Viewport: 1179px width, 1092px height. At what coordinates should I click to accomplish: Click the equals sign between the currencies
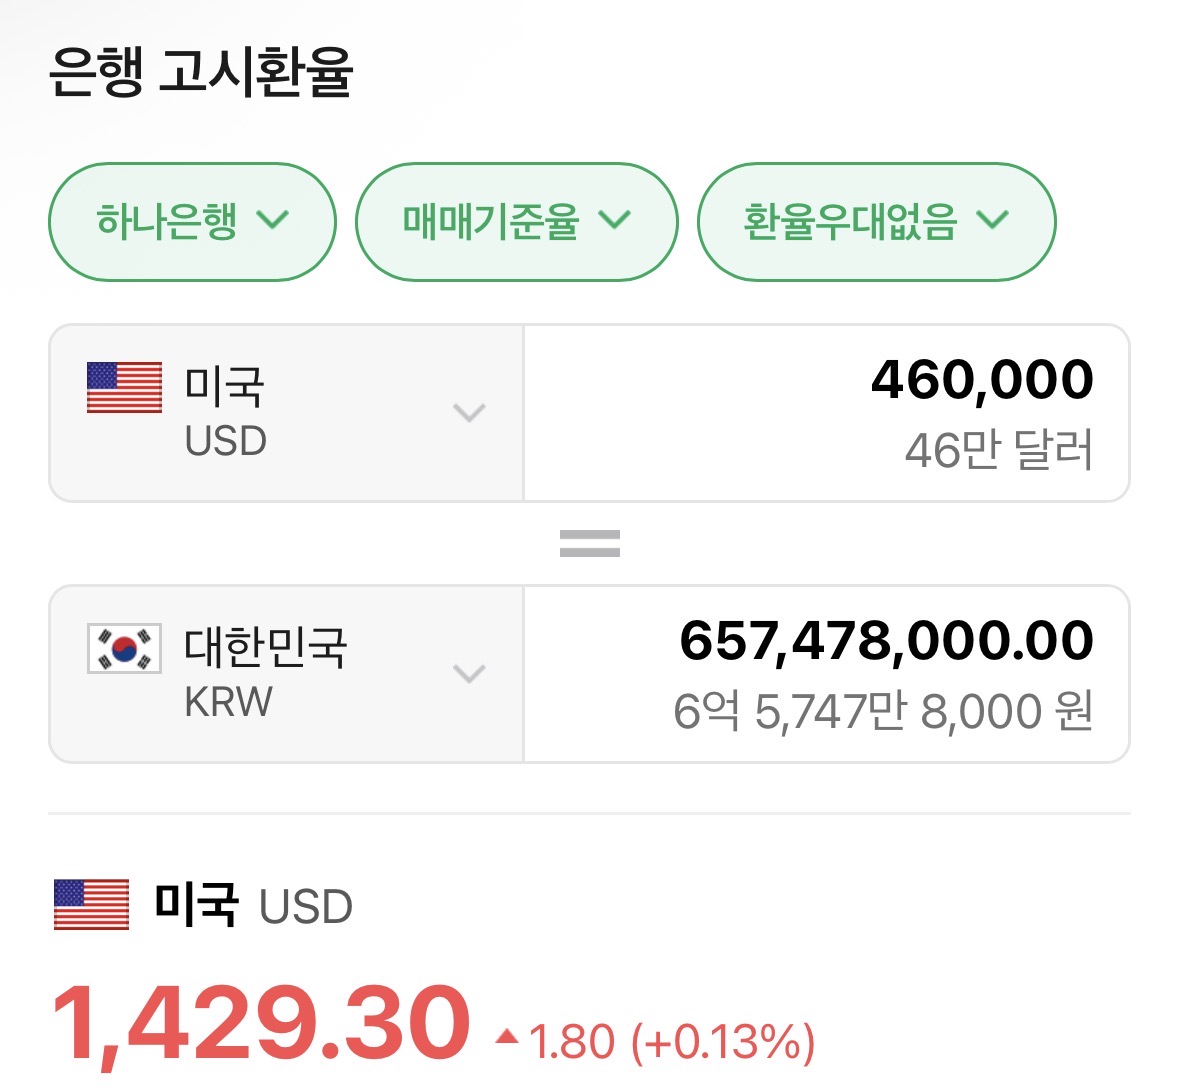[x=589, y=543]
